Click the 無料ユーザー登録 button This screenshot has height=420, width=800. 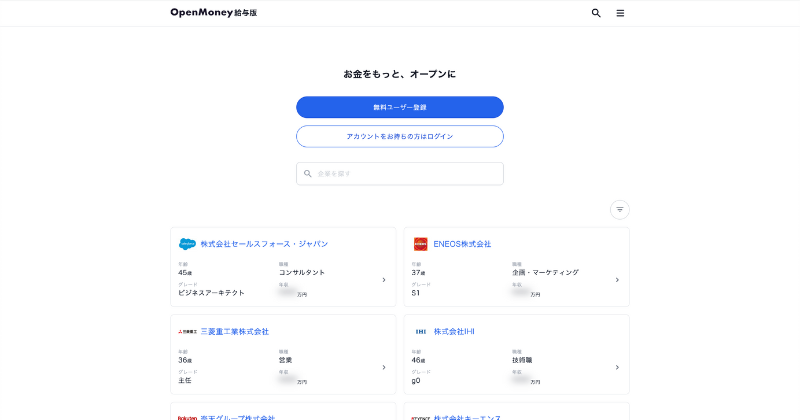click(399, 107)
